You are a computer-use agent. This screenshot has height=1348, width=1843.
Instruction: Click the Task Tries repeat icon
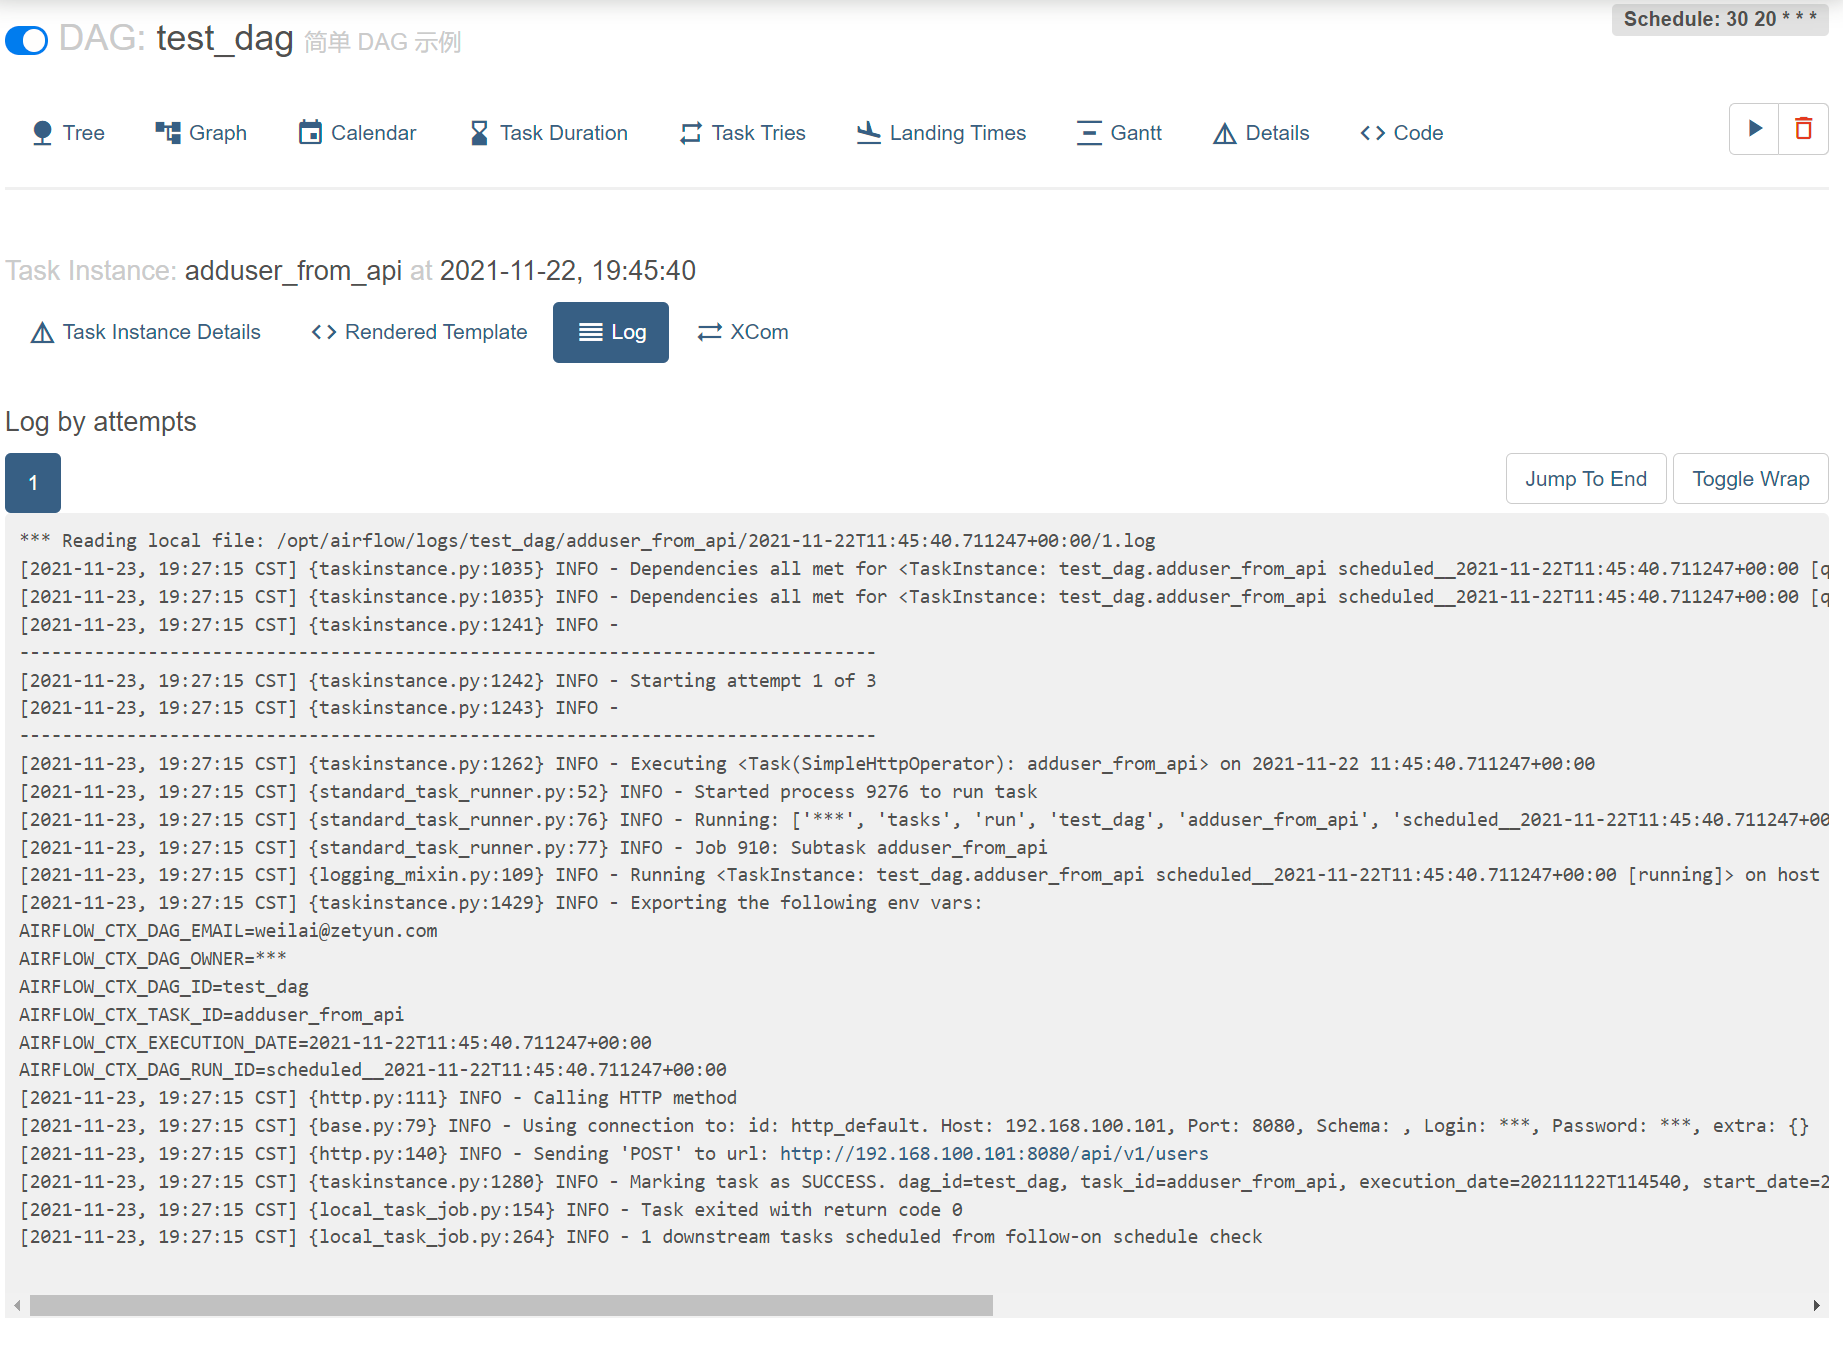click(x=690, y=133)
